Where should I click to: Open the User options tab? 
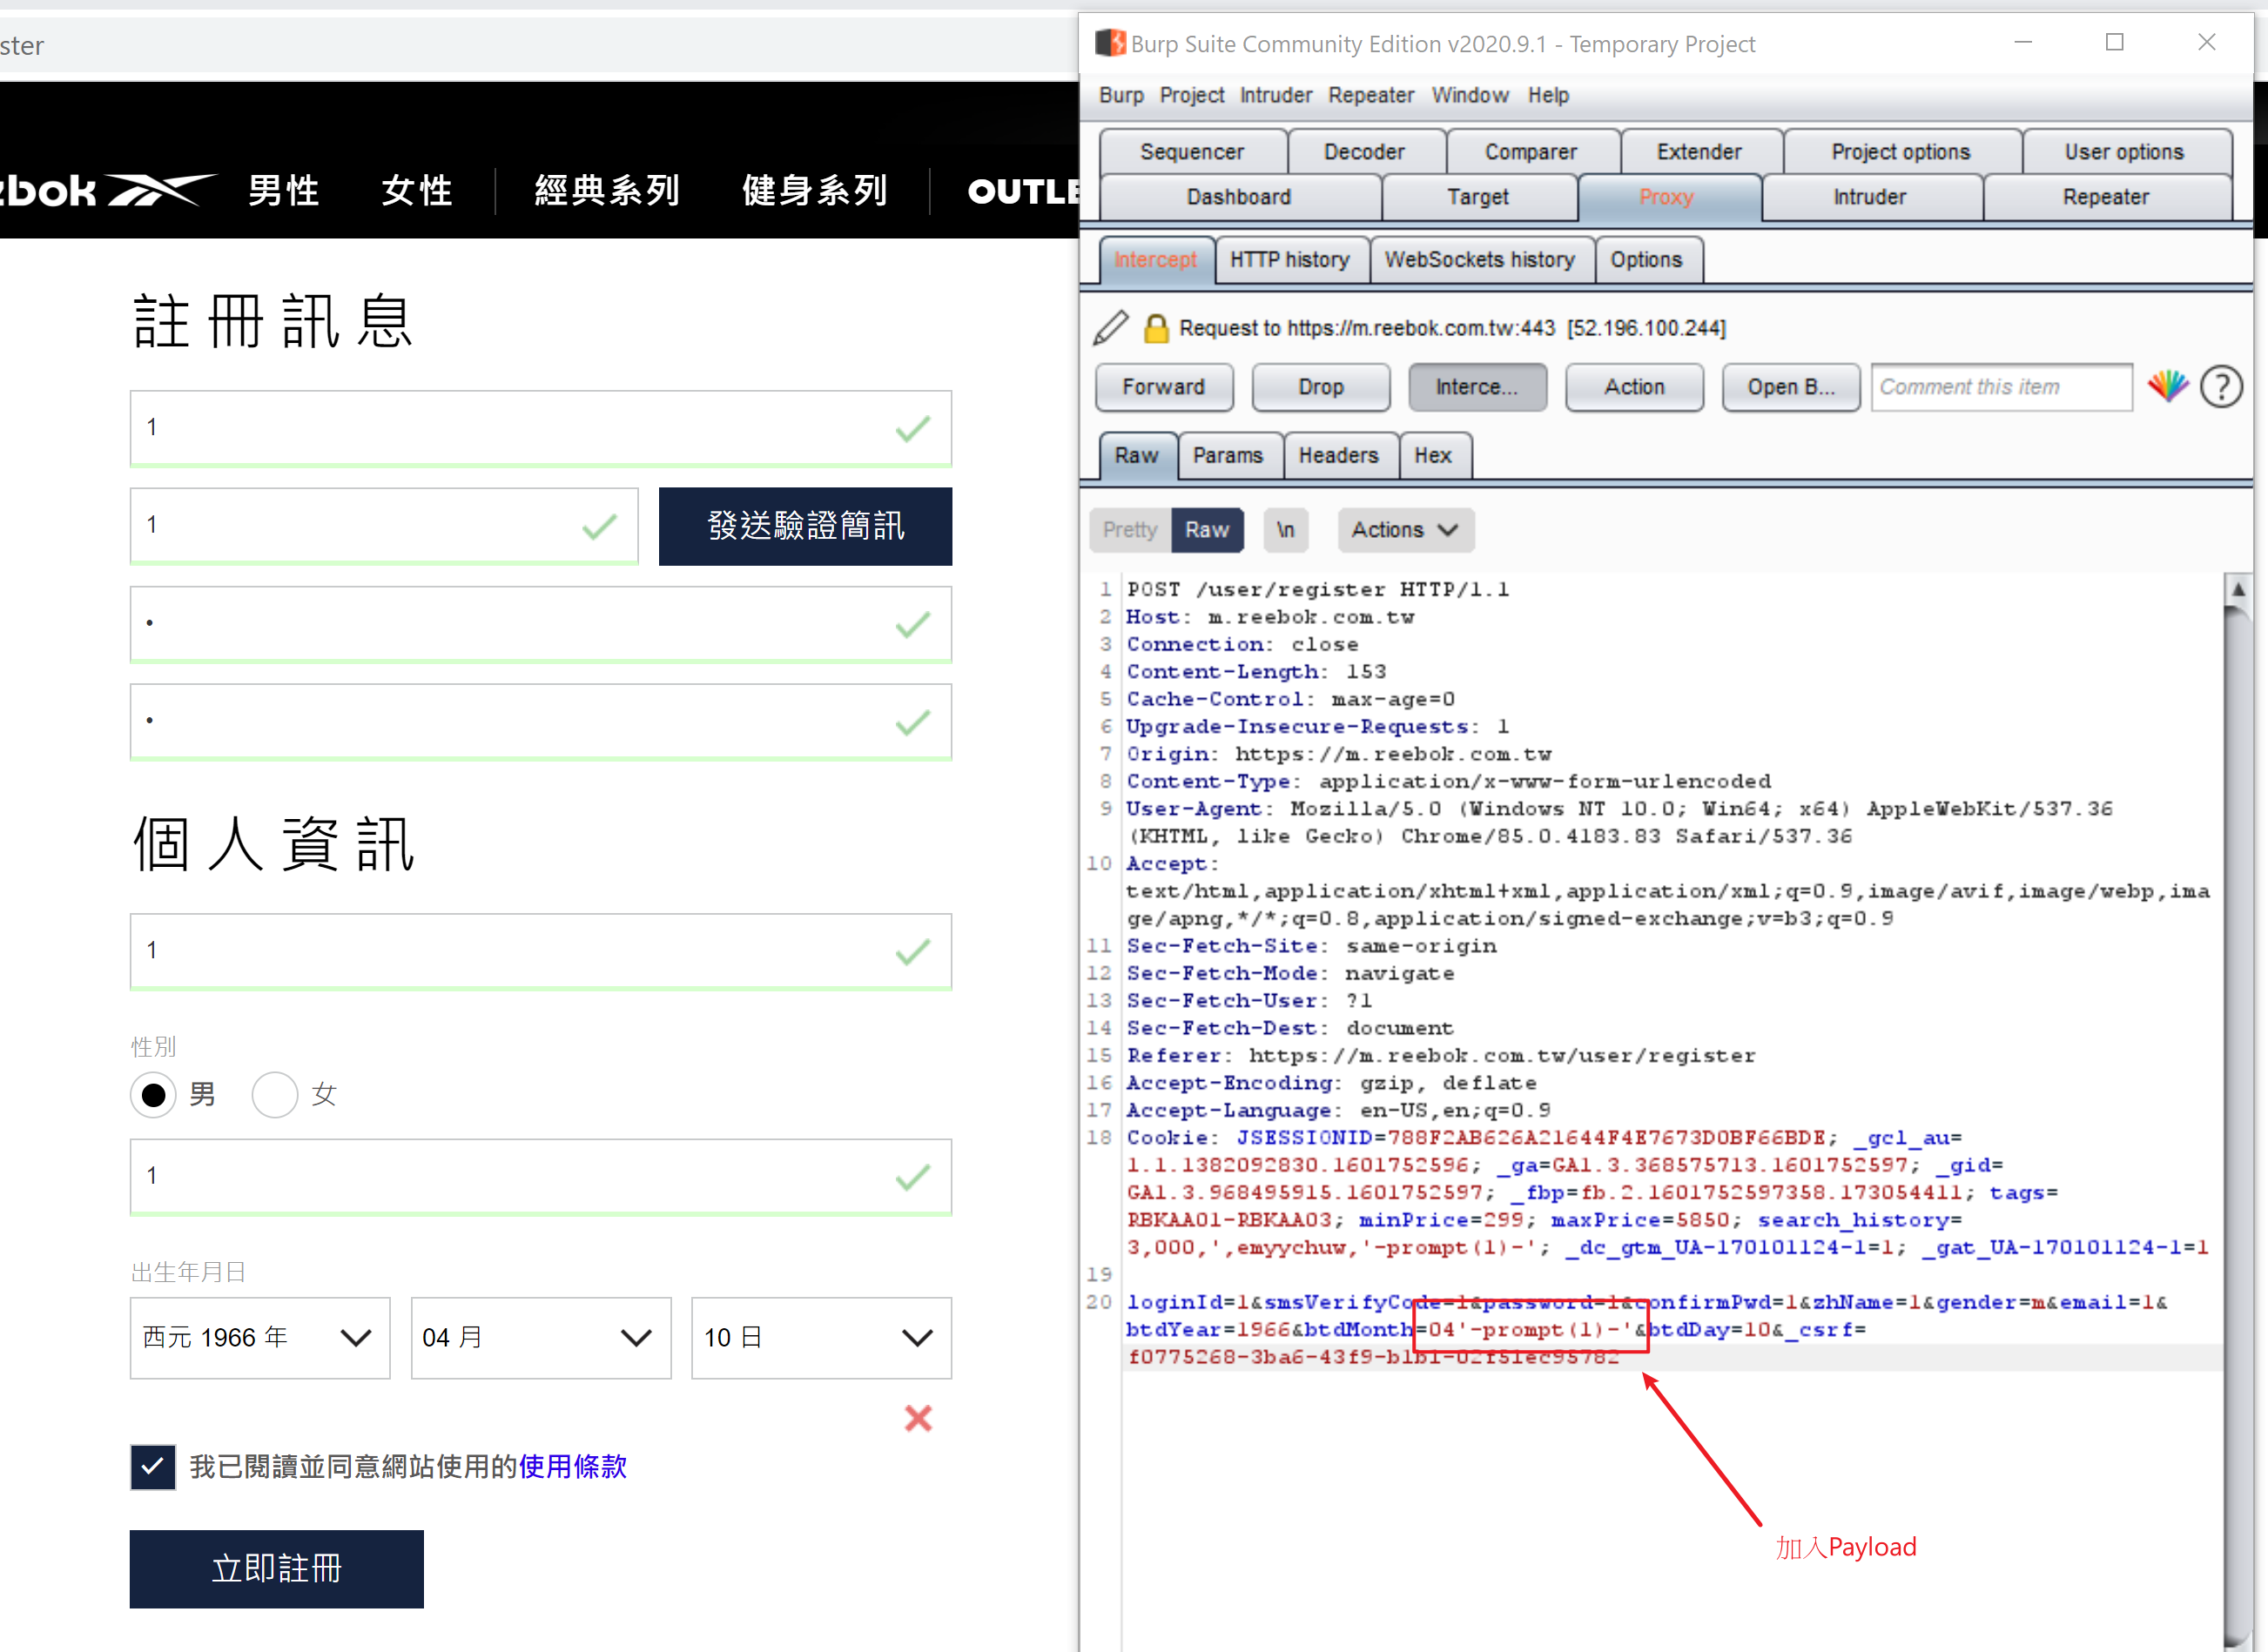(x=2124, y=152)
